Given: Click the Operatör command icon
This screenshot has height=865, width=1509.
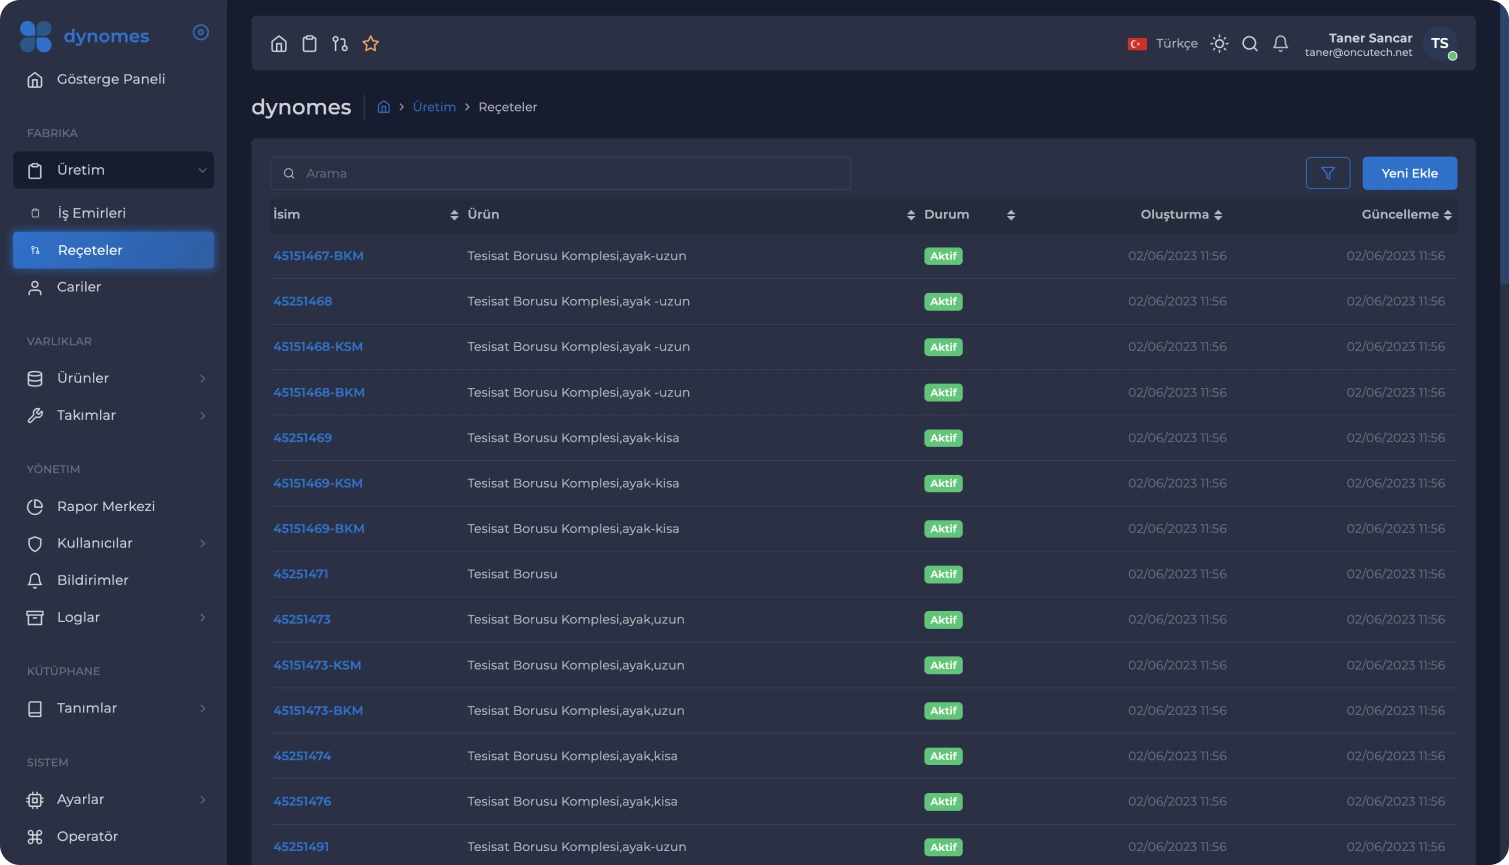Looking at the screenshot, I should coord(35,836).
